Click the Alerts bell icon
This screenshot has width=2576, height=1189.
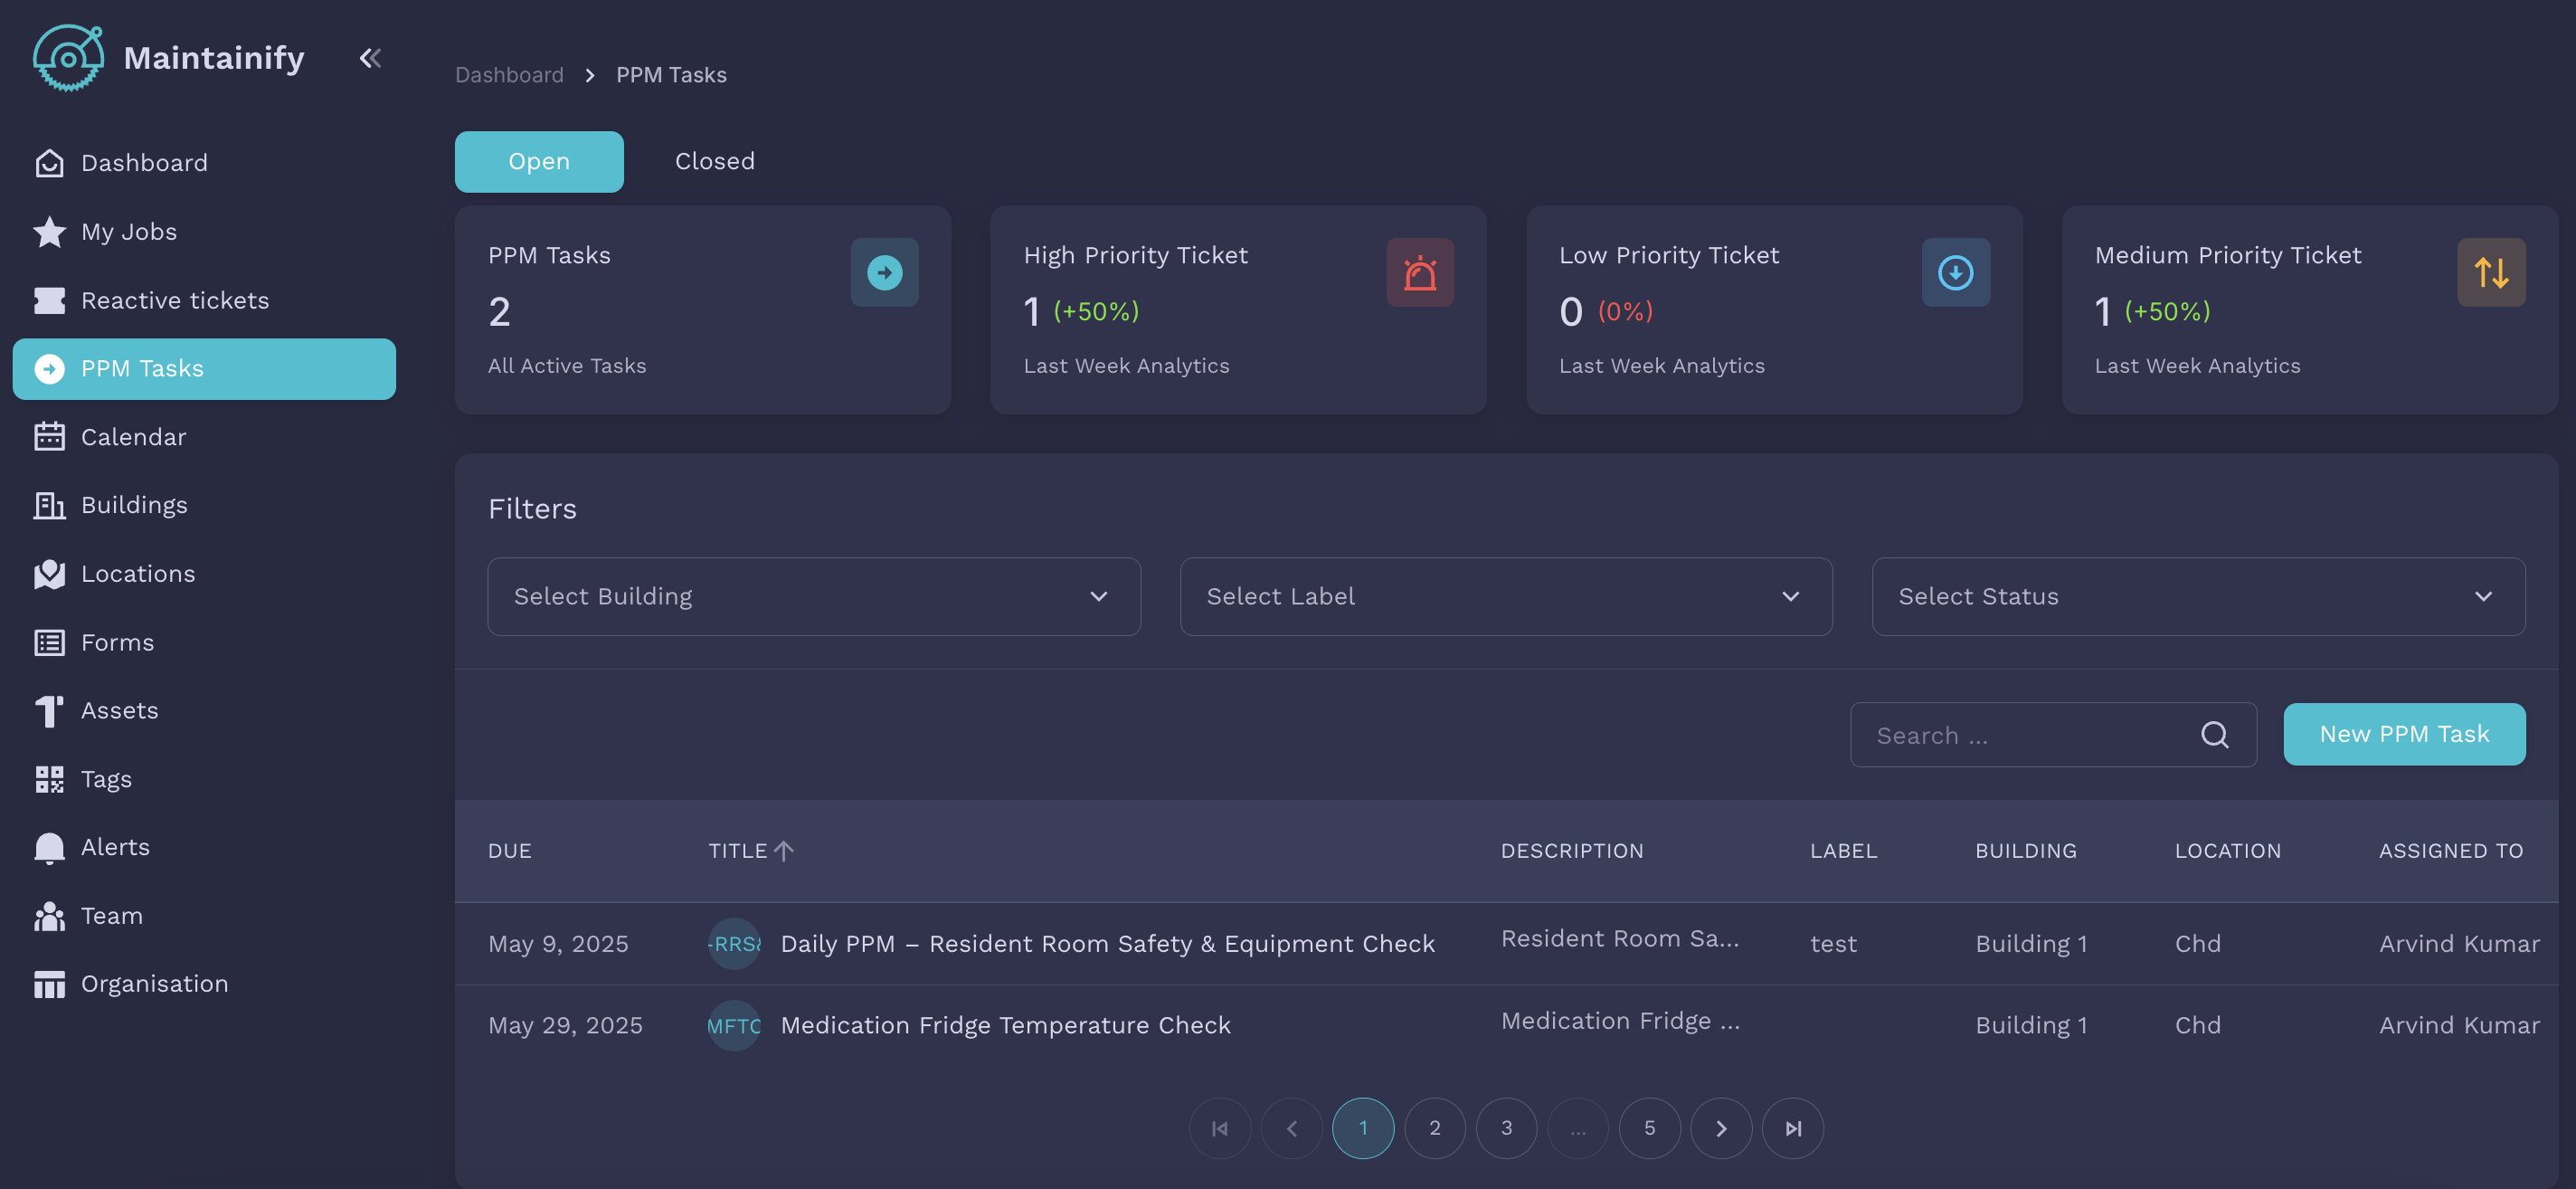[x=49, y=847]
